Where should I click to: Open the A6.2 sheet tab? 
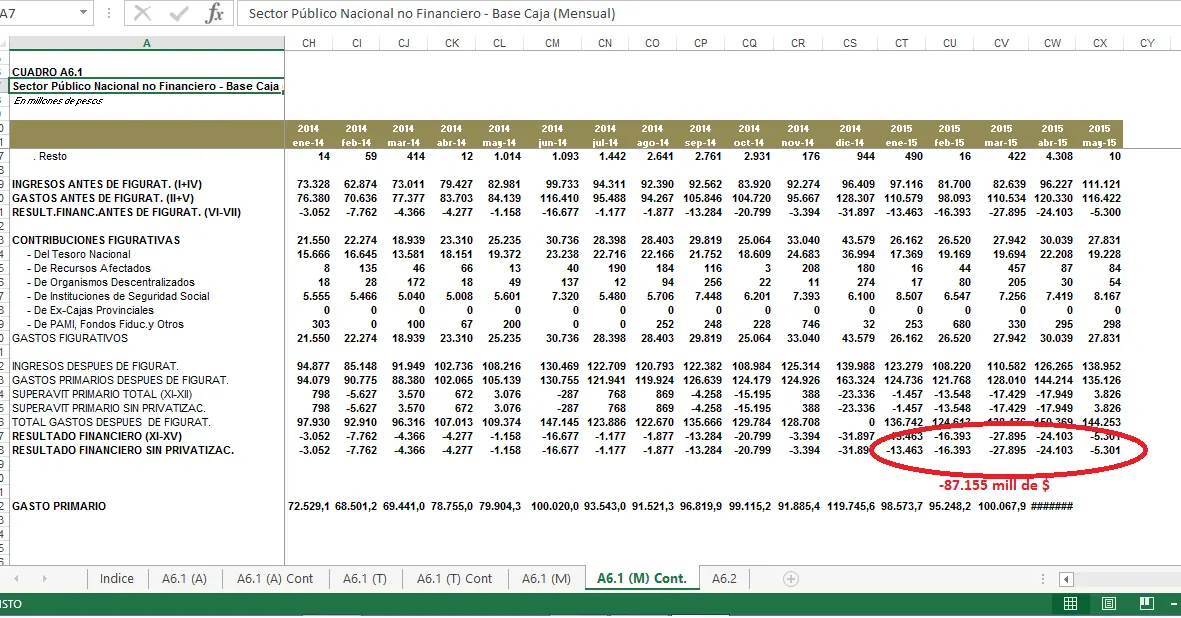724,578
